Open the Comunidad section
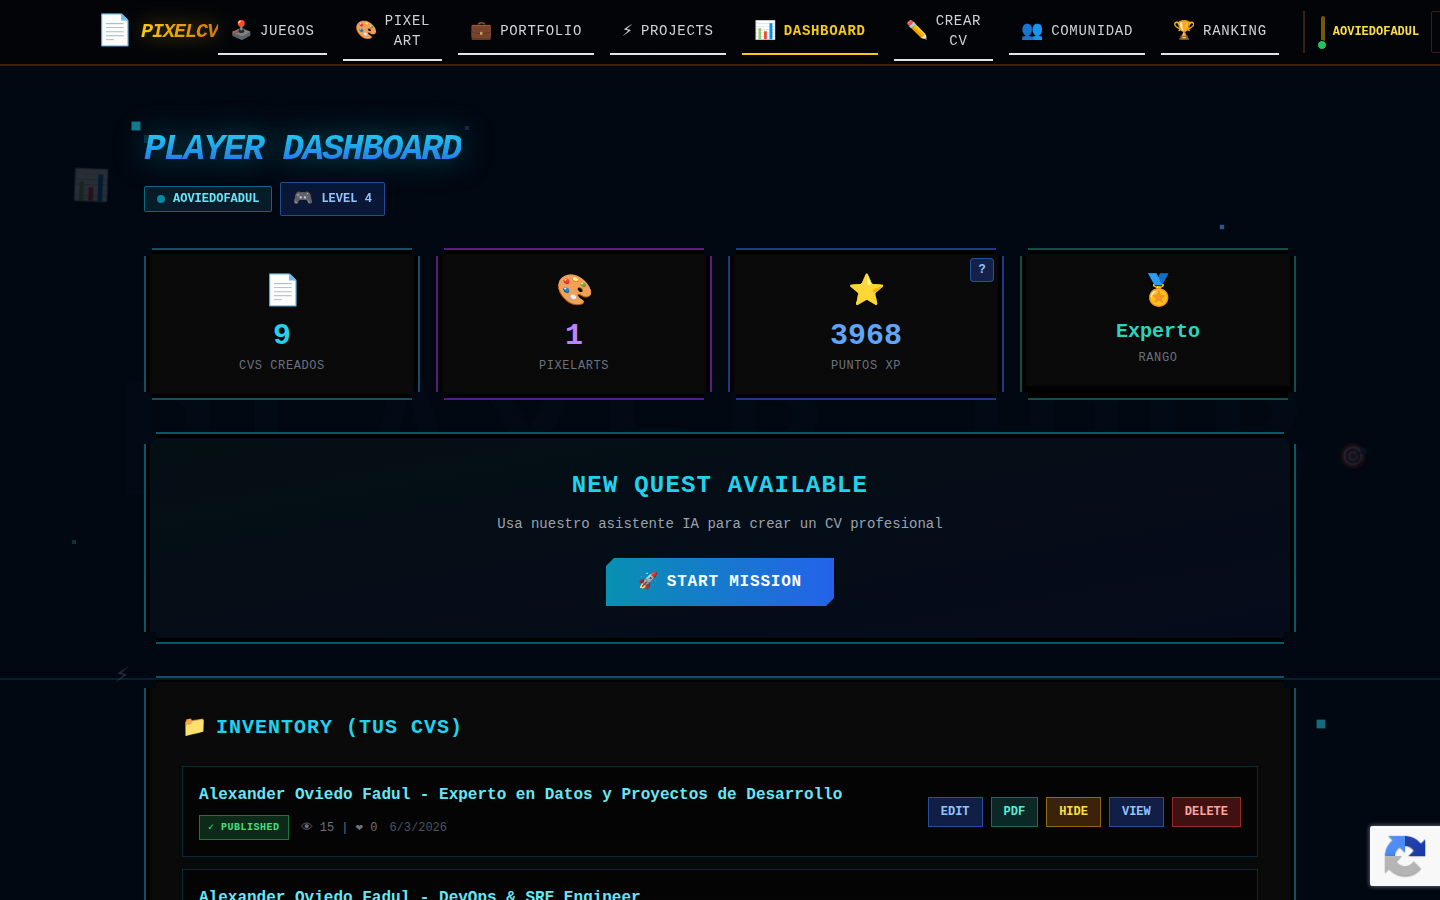The width and height of the screenshot is (1440, 900). click(1077, 31)
